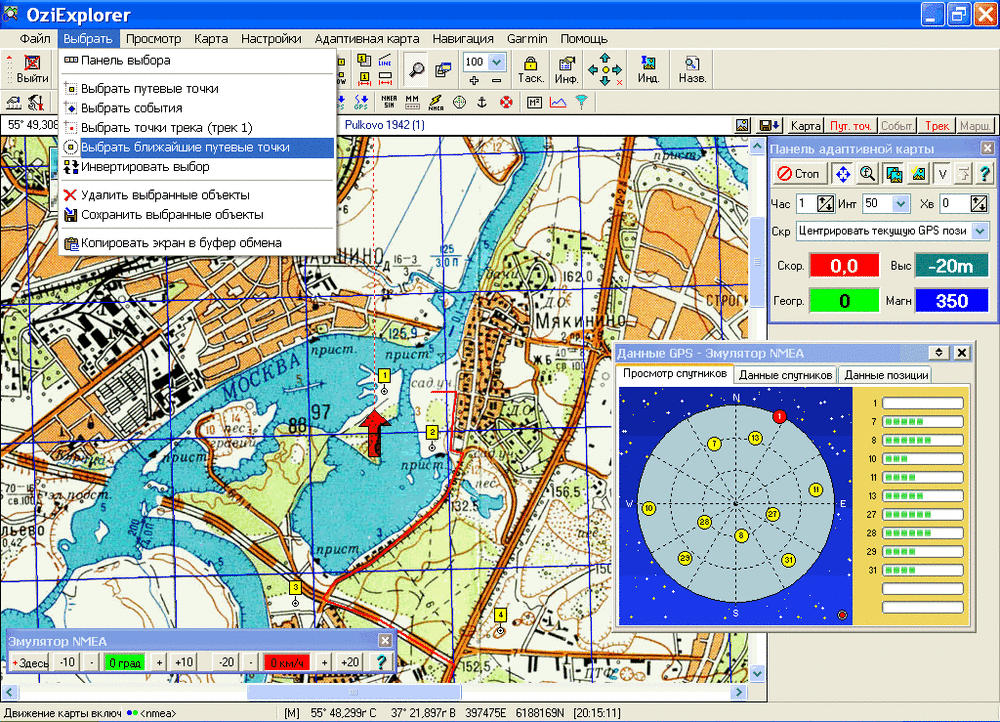This screenshot has width=1000, height=722.
Task: Choose Инвертировать выбор menu entry
Action: 198,167
